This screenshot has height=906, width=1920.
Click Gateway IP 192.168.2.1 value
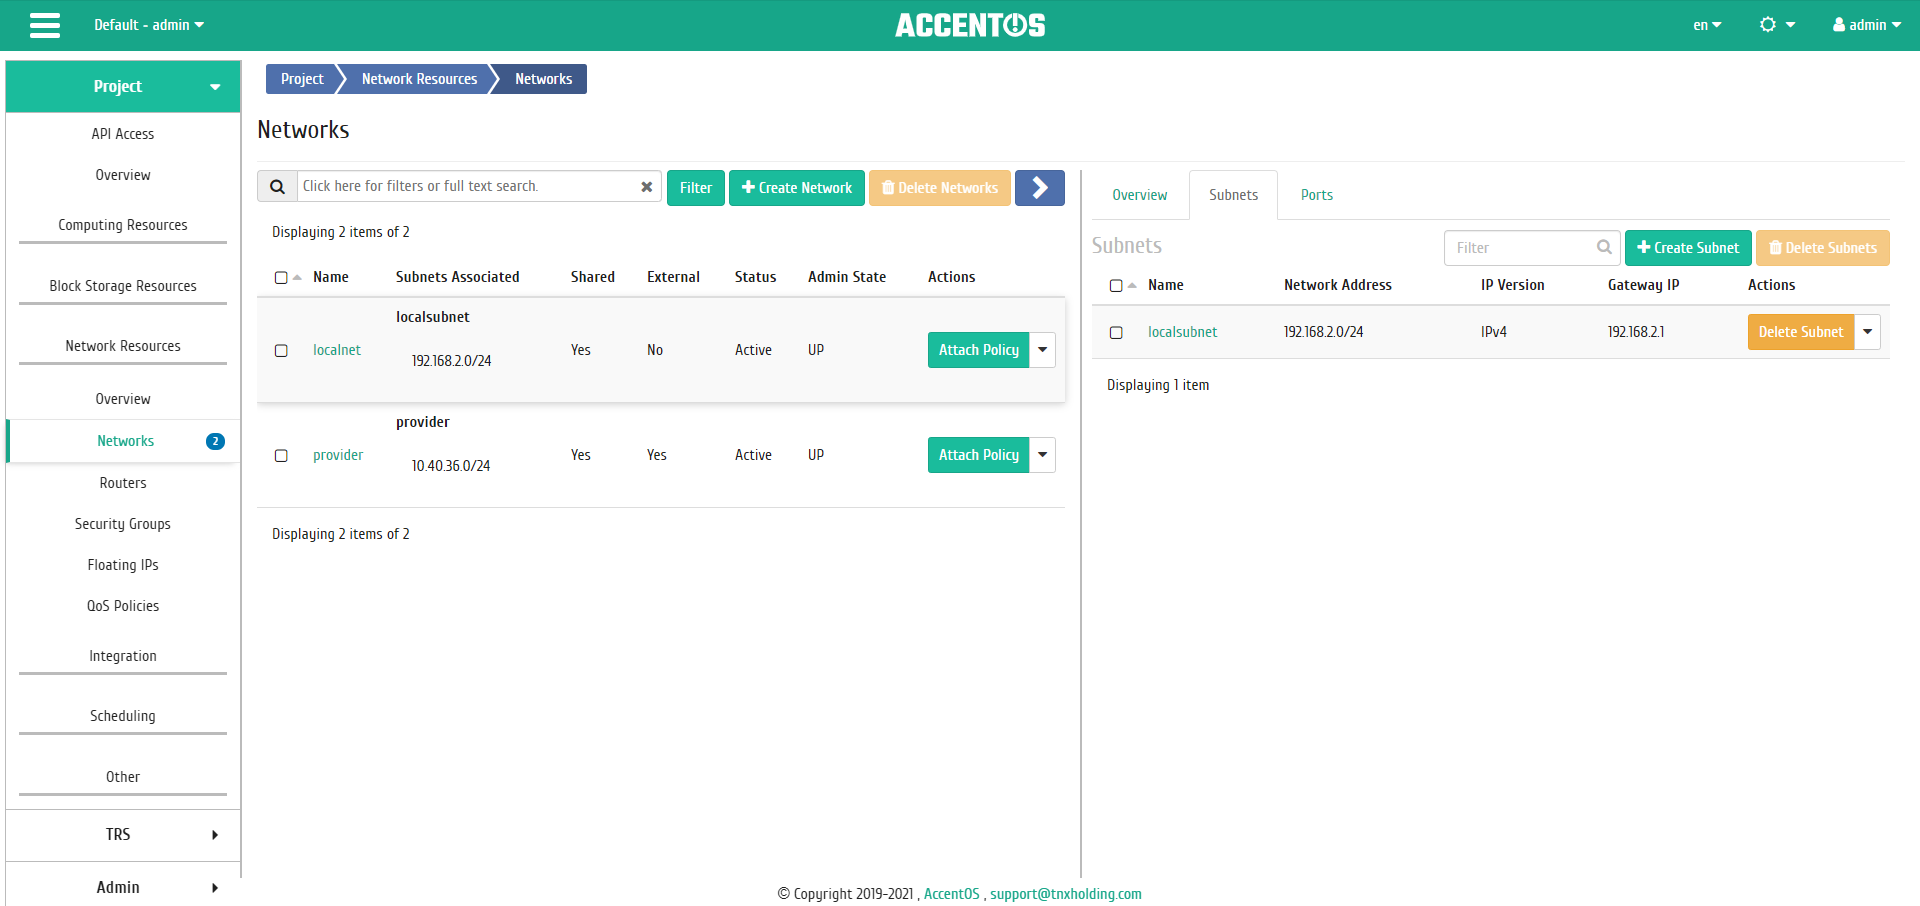point(1636,332)
